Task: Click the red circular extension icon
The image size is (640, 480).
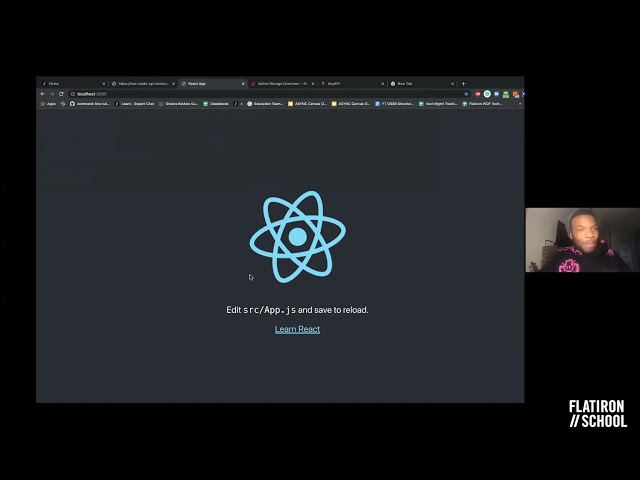Action: click(x=478, y=94)
